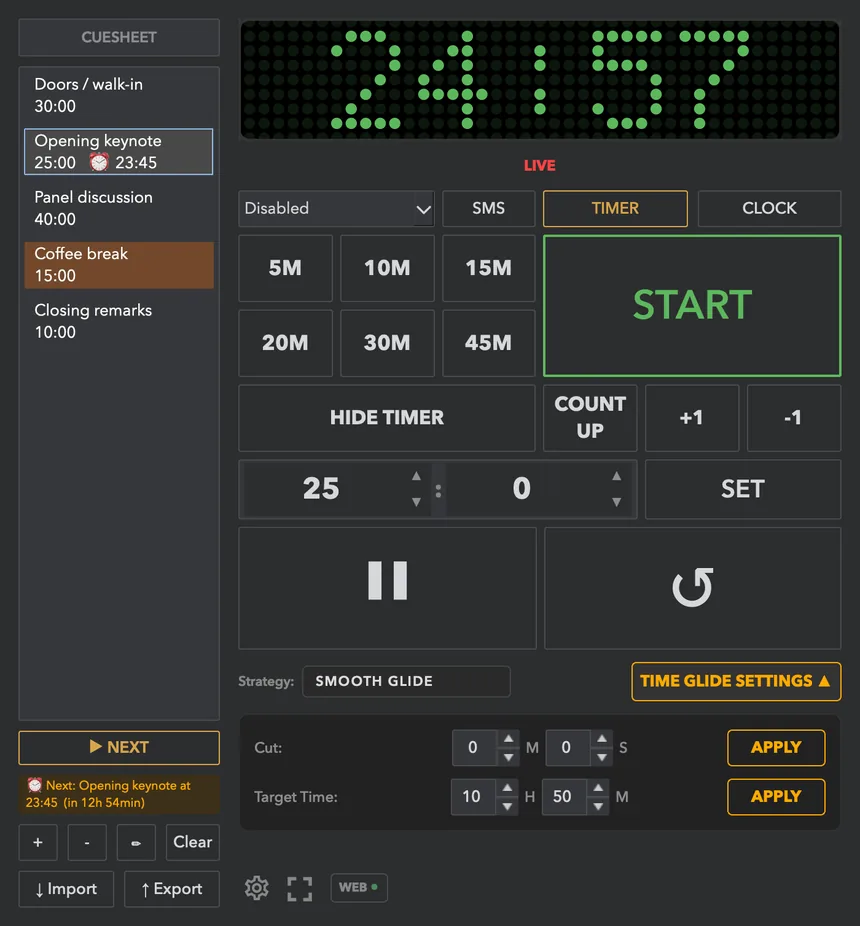Image resolution: width=860 pixels, height=926 pixels.
Task: Select the Doors / walk-in cue
Action: (x=119, y=95)
